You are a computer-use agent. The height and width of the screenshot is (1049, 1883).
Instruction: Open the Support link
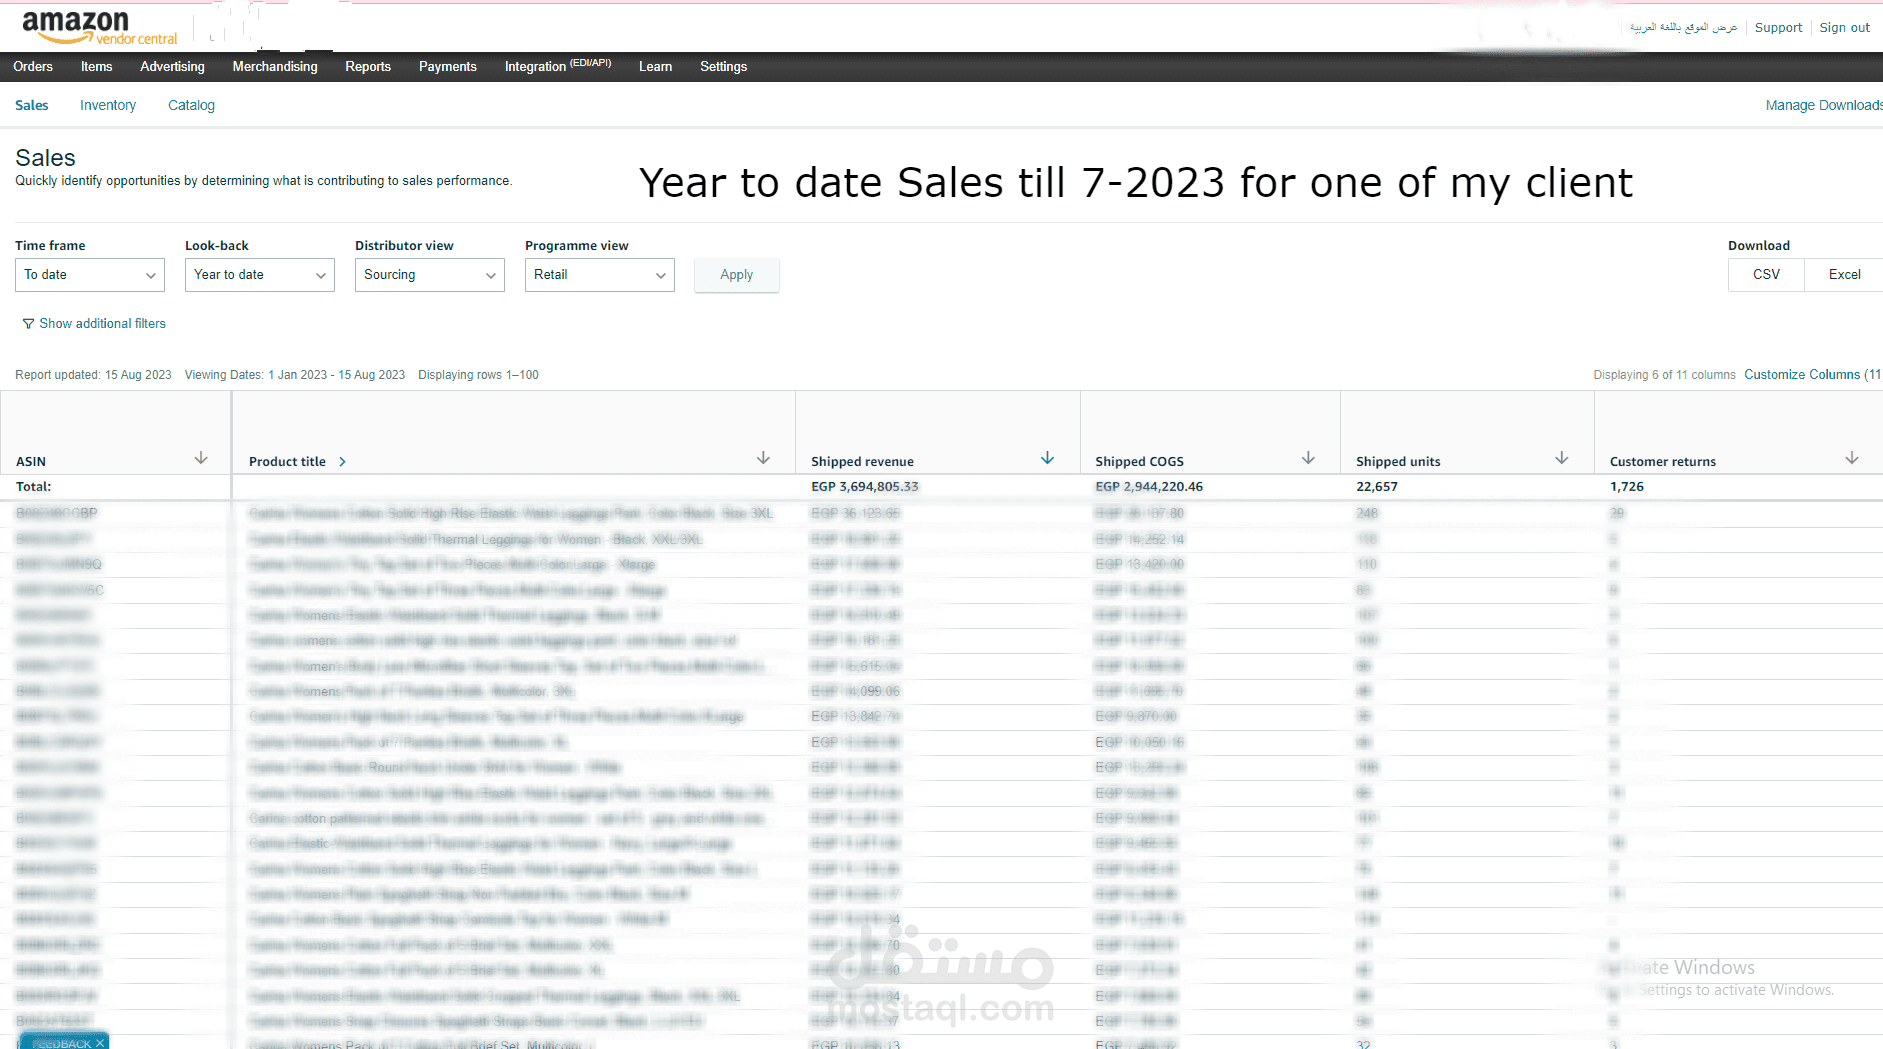(x=1778, y=28)
